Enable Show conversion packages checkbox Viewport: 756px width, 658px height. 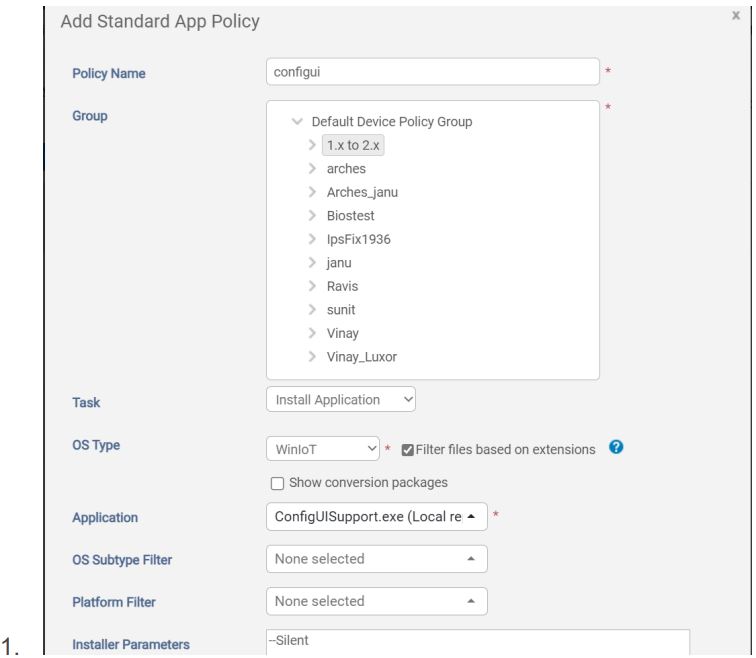click(278, 482)
